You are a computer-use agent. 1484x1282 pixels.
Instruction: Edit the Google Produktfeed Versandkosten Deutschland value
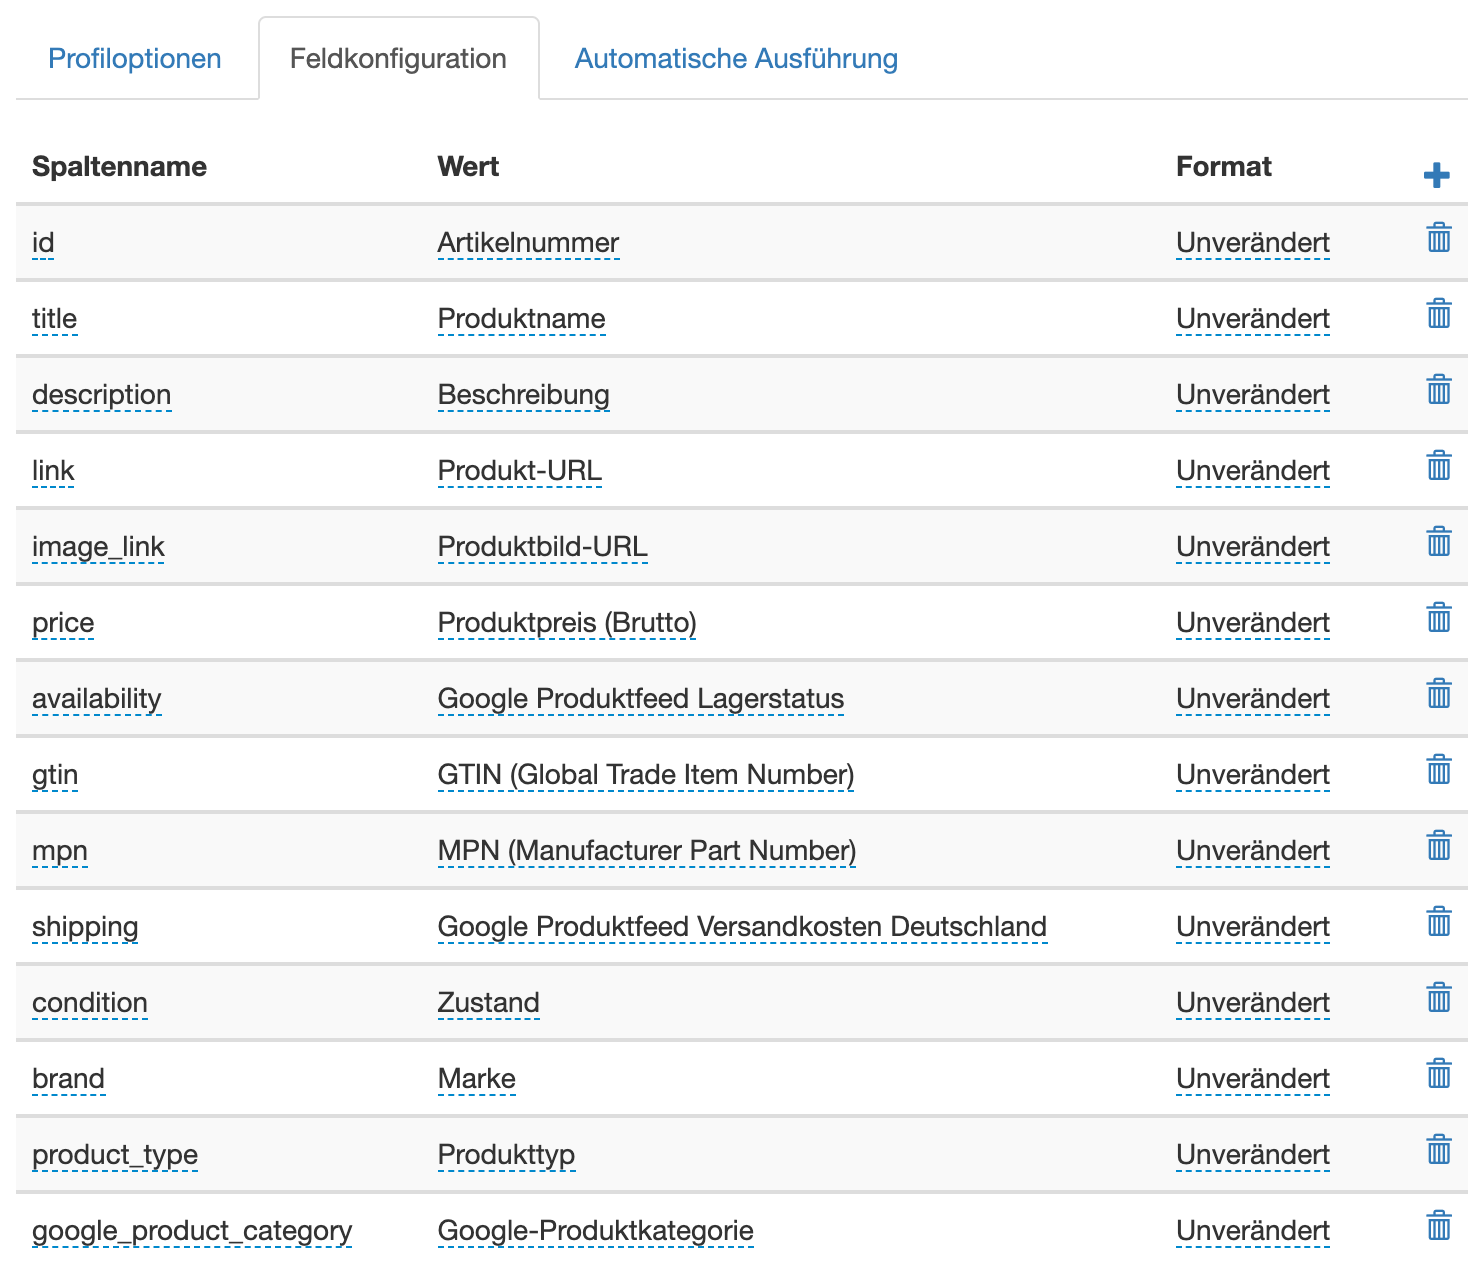(x=742, y=927)
